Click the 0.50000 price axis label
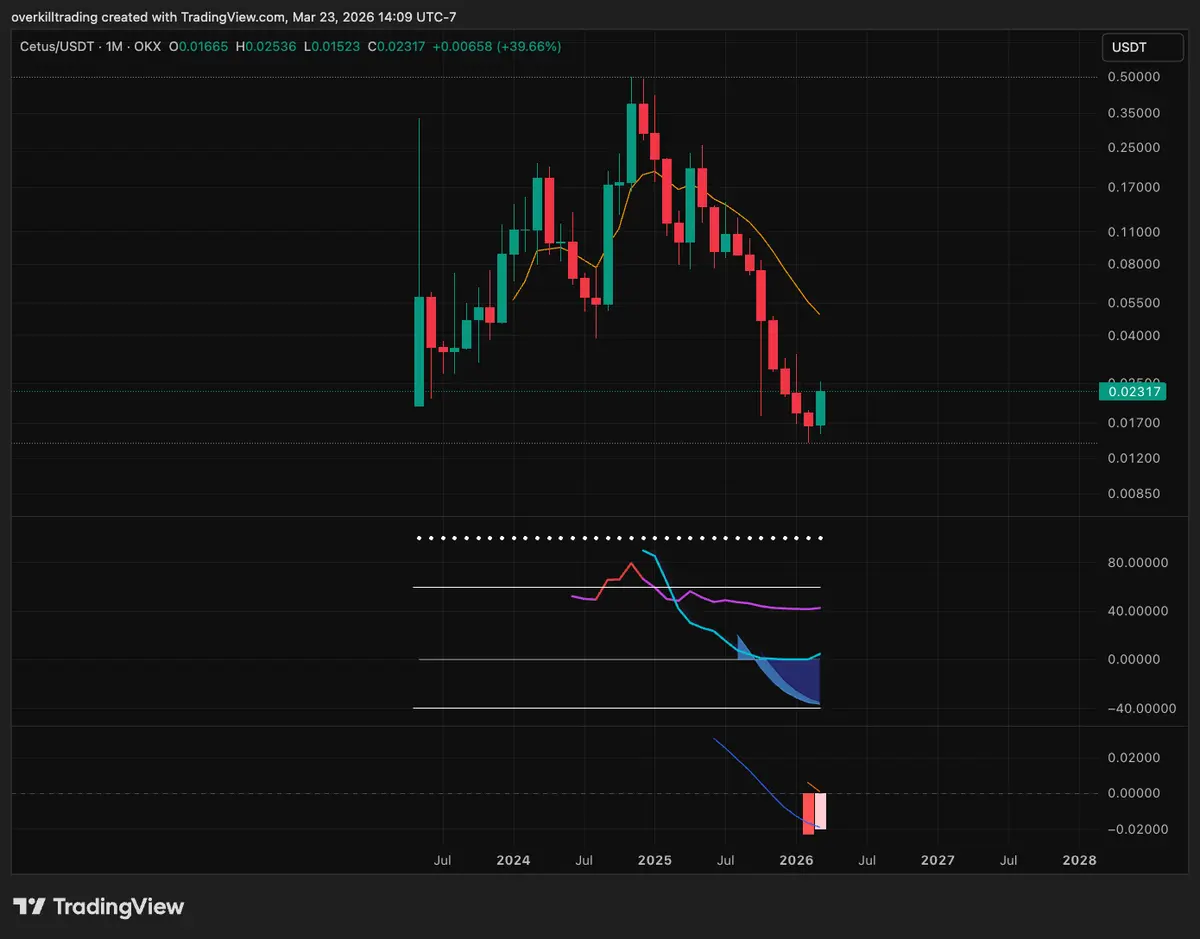This screenshot has width=1200, height=939. (1132, 77)
